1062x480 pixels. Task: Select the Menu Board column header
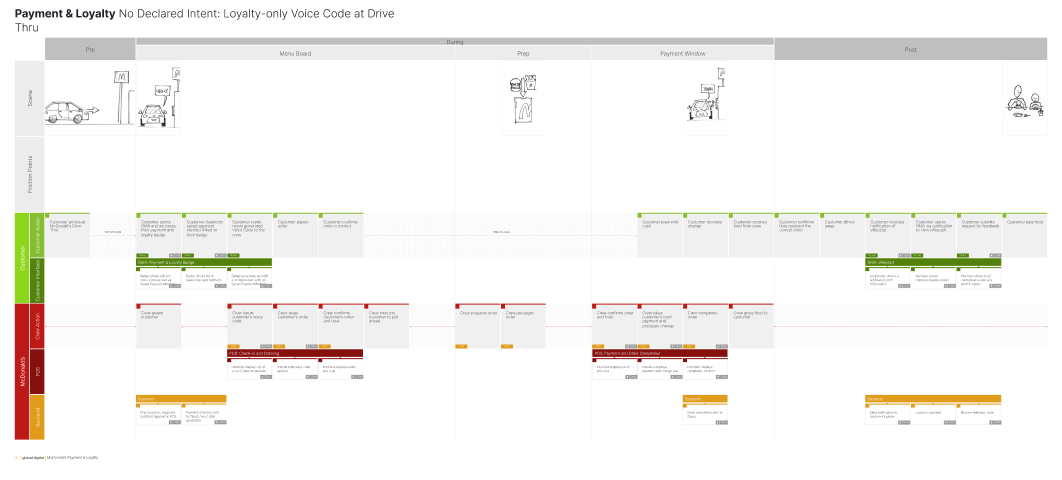(295, 53)
